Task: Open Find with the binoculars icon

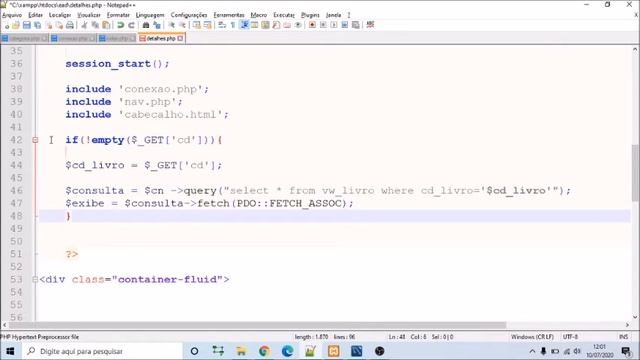Action: pos(146,25)
